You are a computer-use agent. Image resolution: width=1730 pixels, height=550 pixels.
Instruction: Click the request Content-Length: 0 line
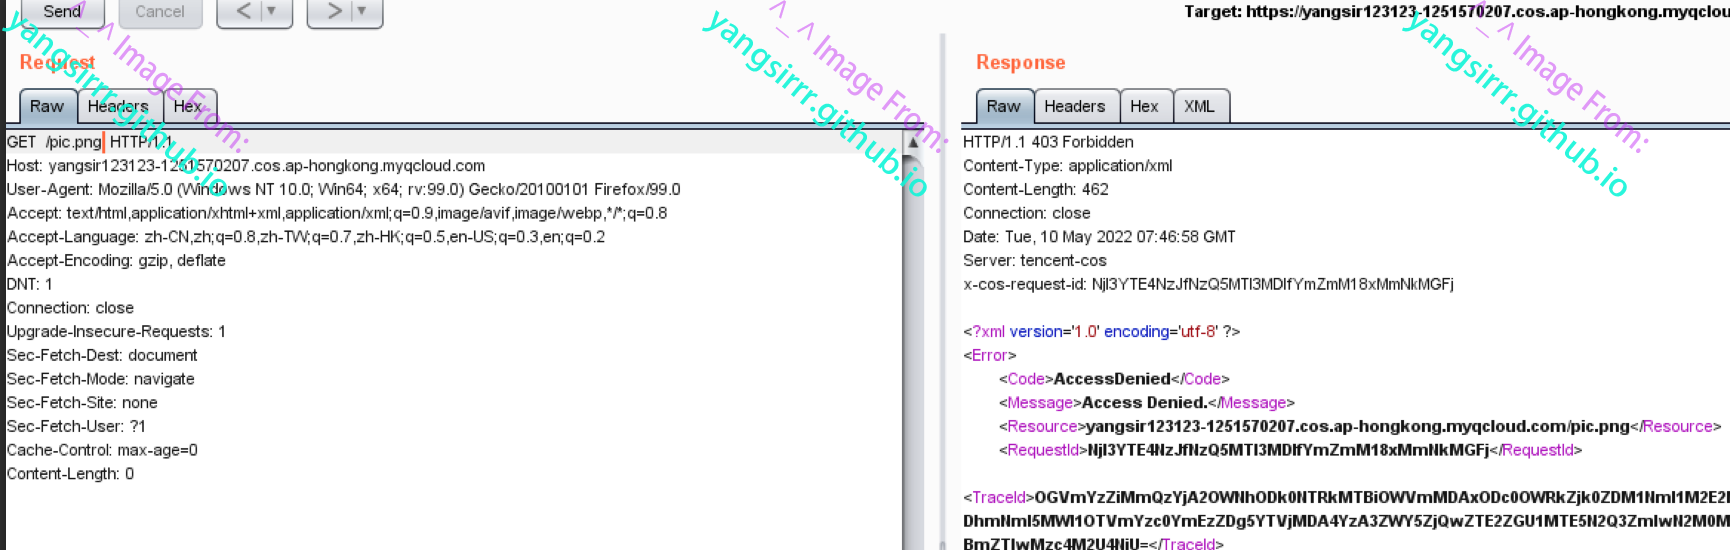(70, 474)
